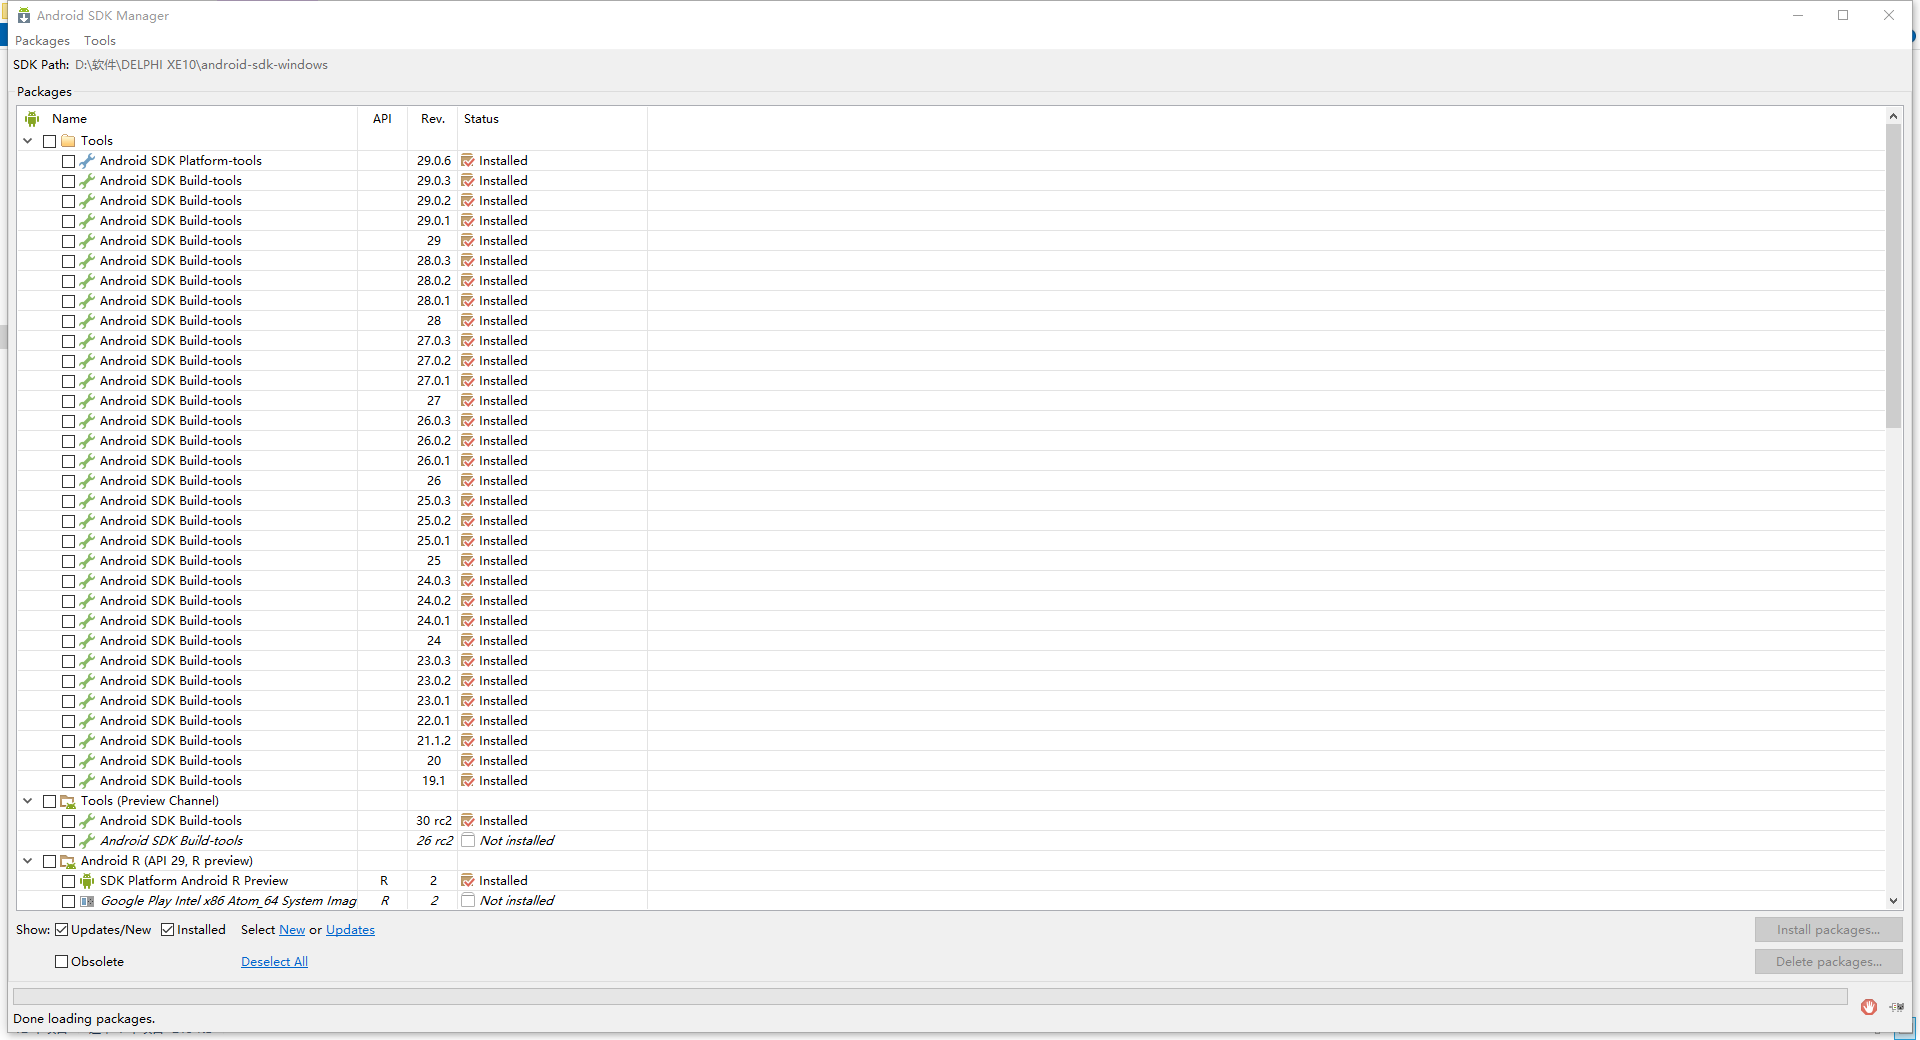Click the loading progress bar
The image size is (1920, 1040).
930,996
